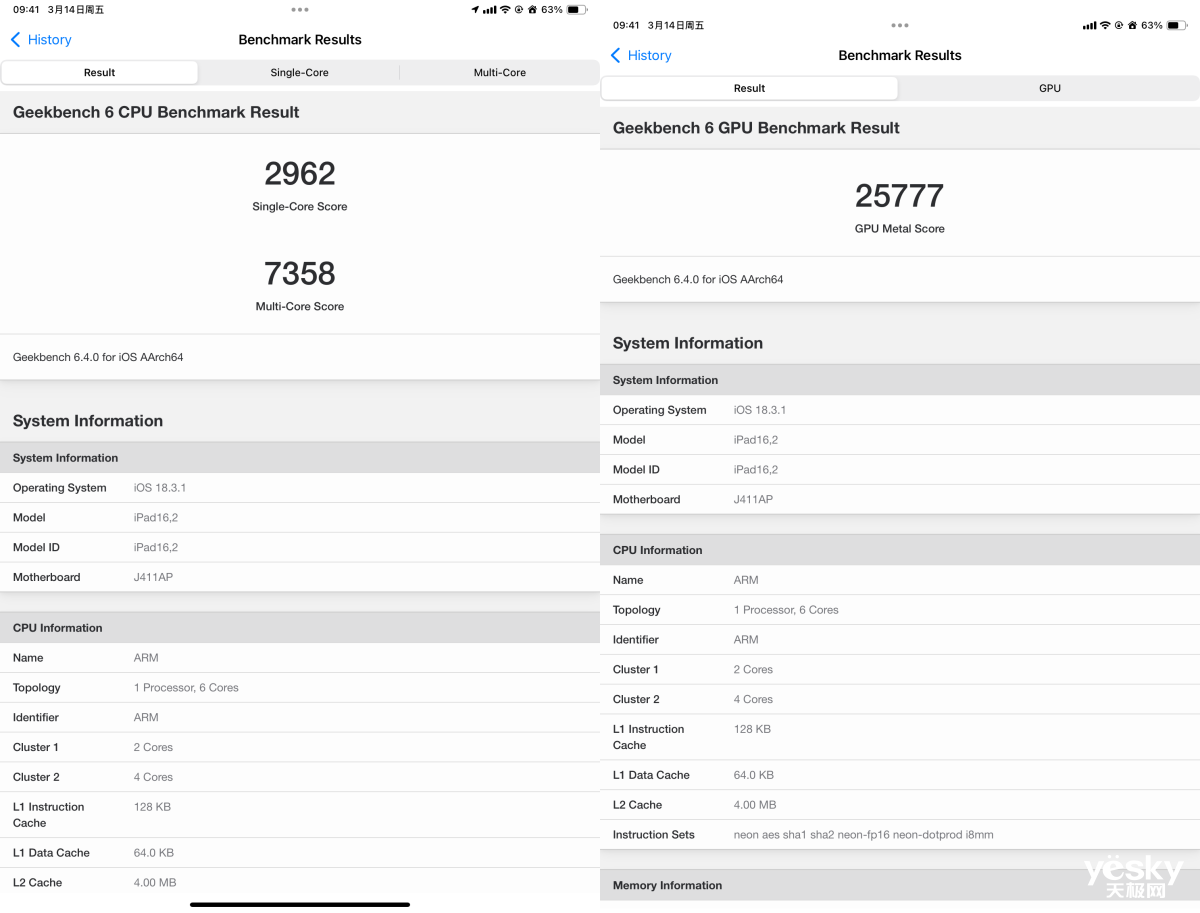The height and width of the screenshot is (913, 1200).
Task: Tap the back chevron on the CPU results screen
Action: pyautogui.click(x=15, y=40)
